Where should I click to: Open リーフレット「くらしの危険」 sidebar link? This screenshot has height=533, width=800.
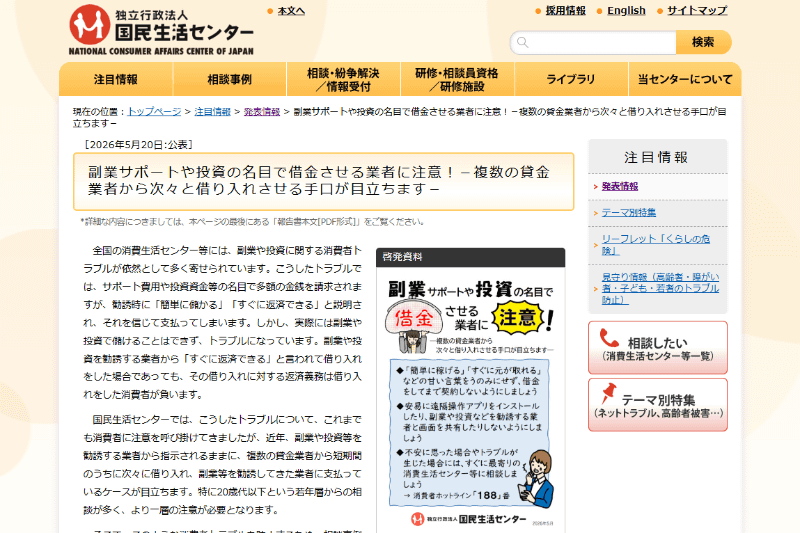pyautogui.click(x=656, y=245)
